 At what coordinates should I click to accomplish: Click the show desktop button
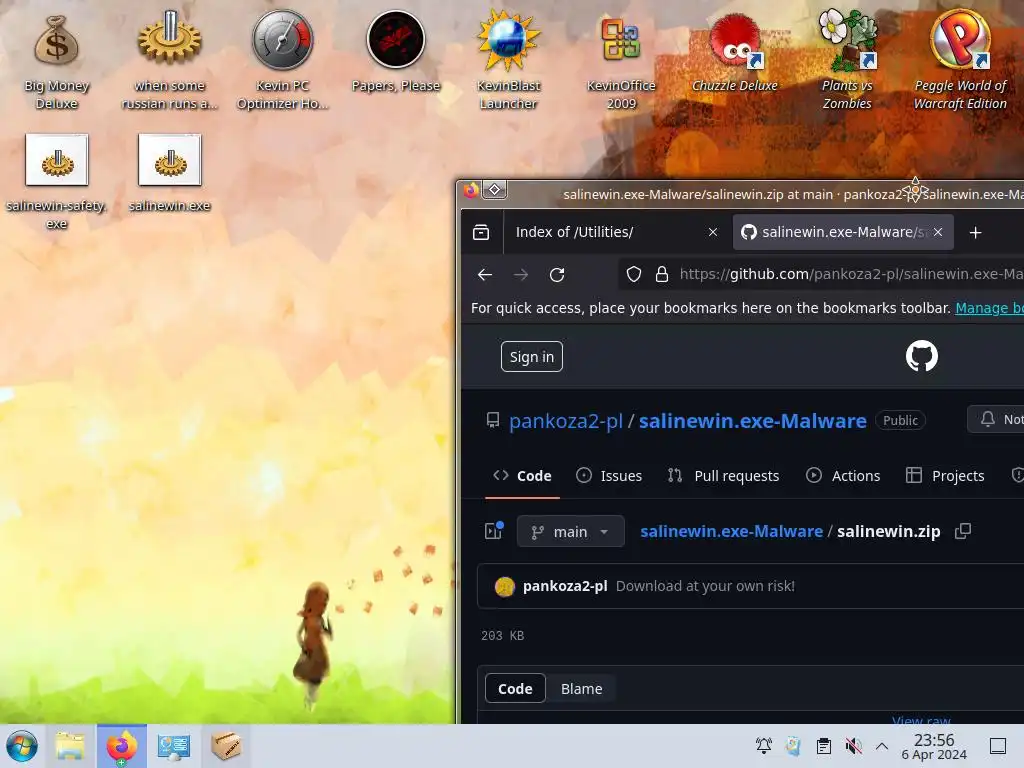pyautogui.click(x=997, y=746)
